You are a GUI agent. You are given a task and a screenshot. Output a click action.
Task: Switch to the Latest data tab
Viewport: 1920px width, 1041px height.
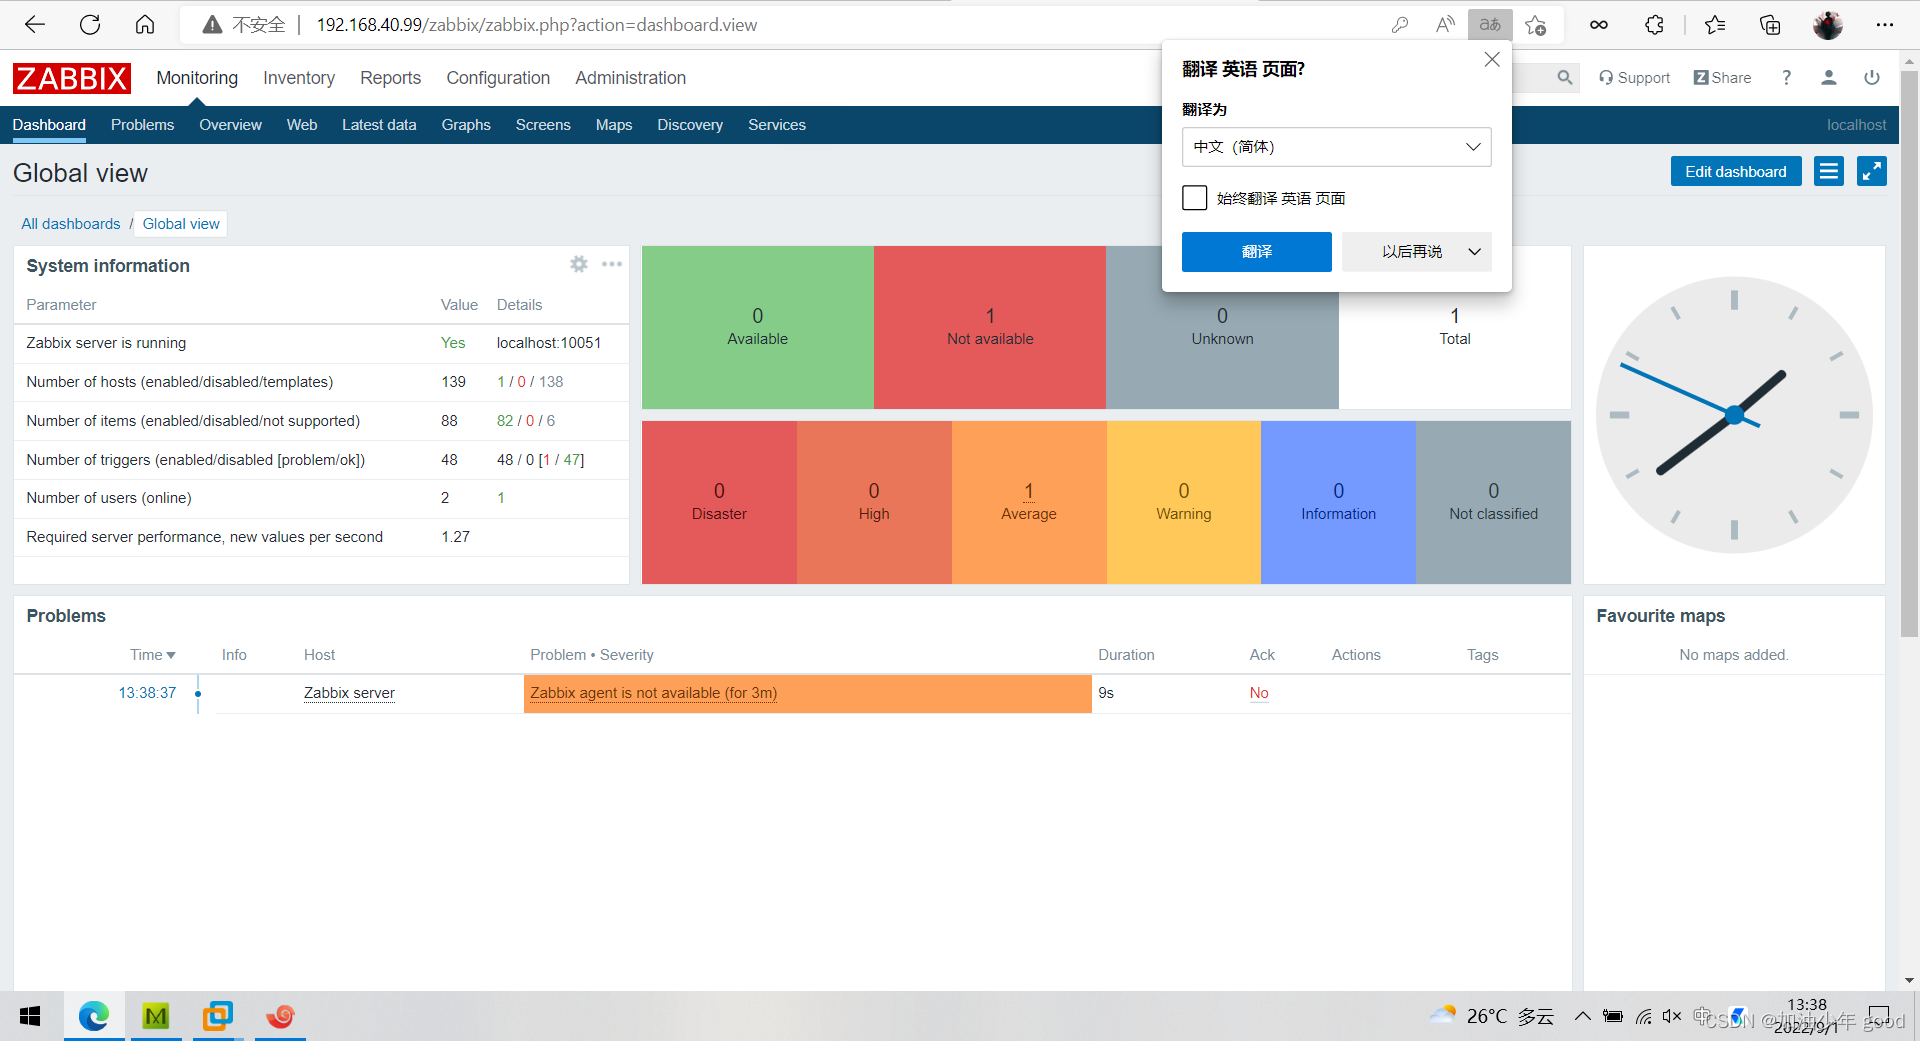(x=379, y=125)
